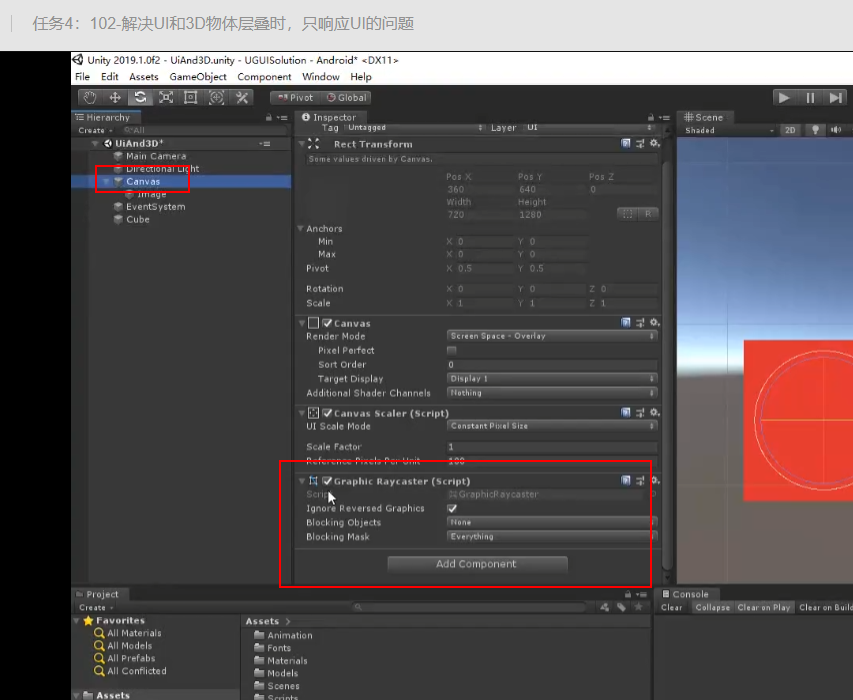The width and height of the screenshot is (853, 700).
Task: Activate the Rotate tool
Action: tap(140, 98)
